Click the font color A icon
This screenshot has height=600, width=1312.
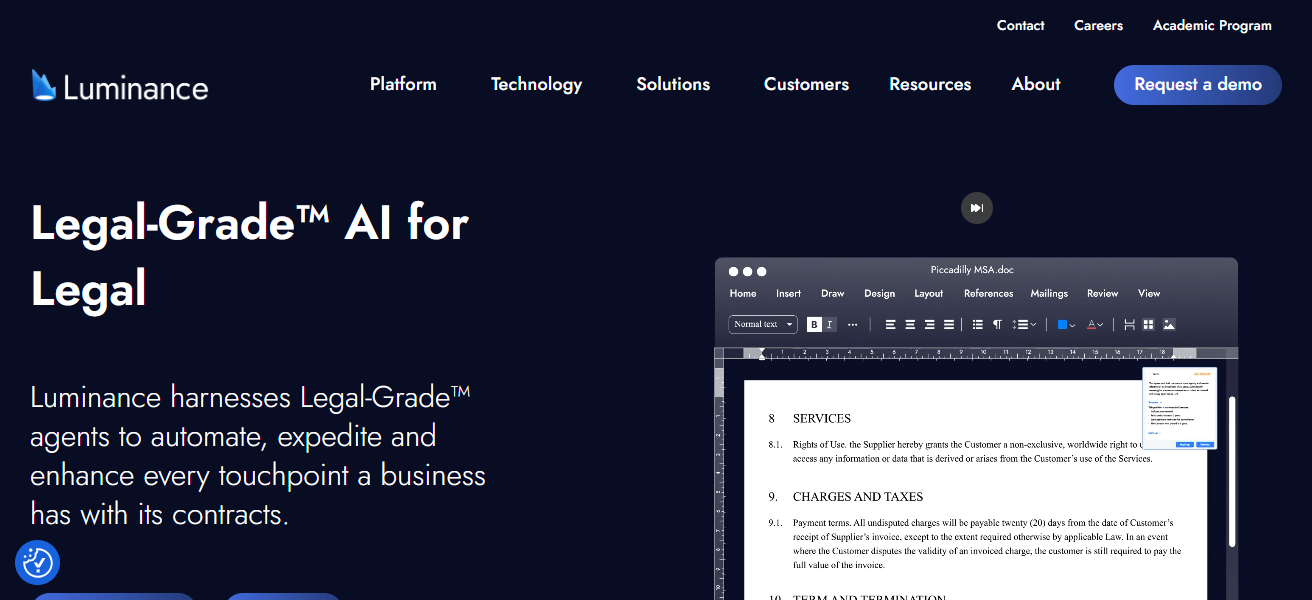pyautogui.click(x=1092, y=324)
